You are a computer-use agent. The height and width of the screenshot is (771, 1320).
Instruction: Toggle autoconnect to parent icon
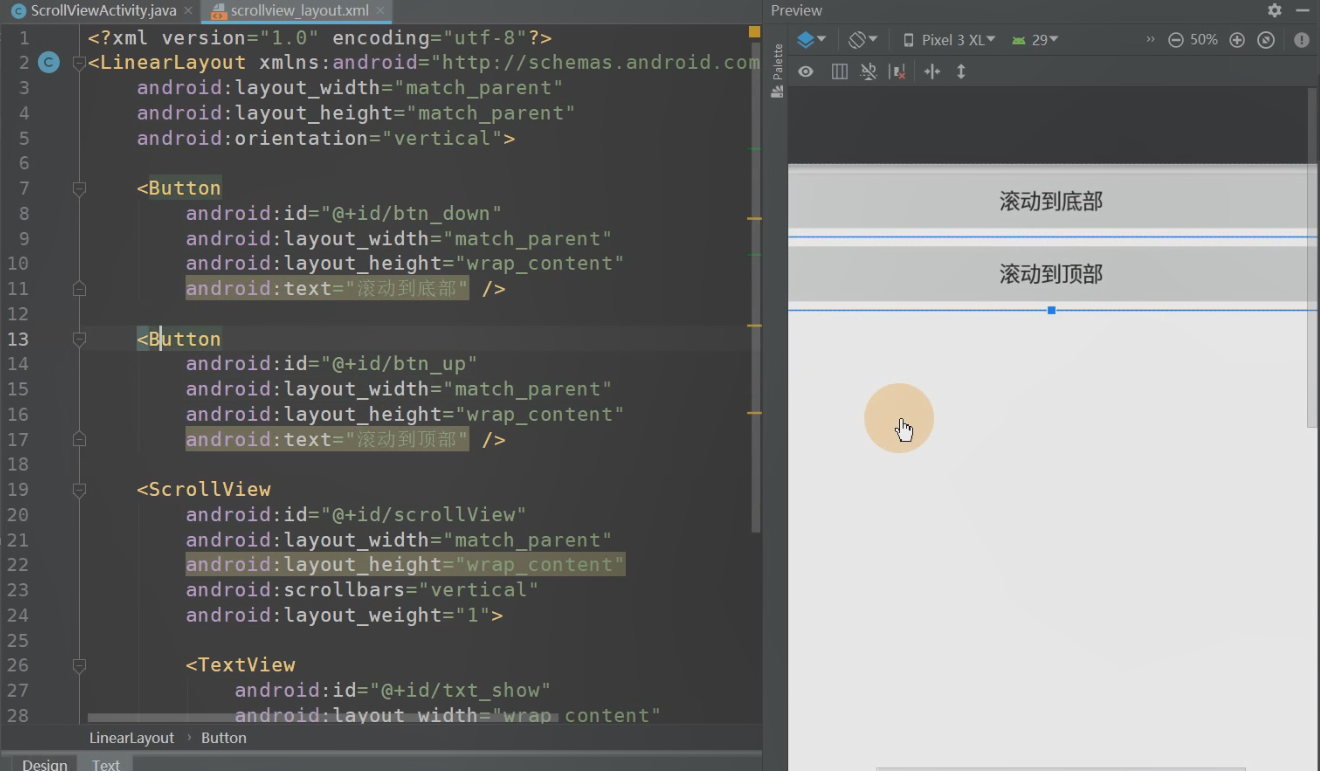click(x=868, y=72)
